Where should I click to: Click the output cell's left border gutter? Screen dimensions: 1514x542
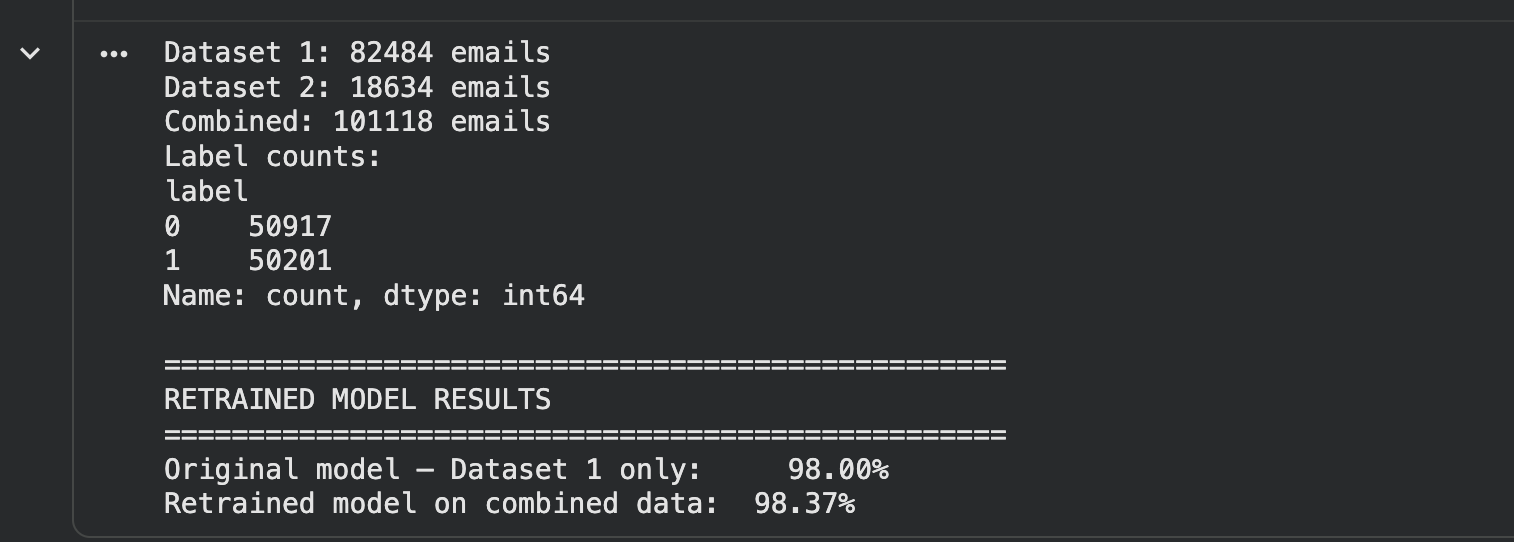point(75,280)
